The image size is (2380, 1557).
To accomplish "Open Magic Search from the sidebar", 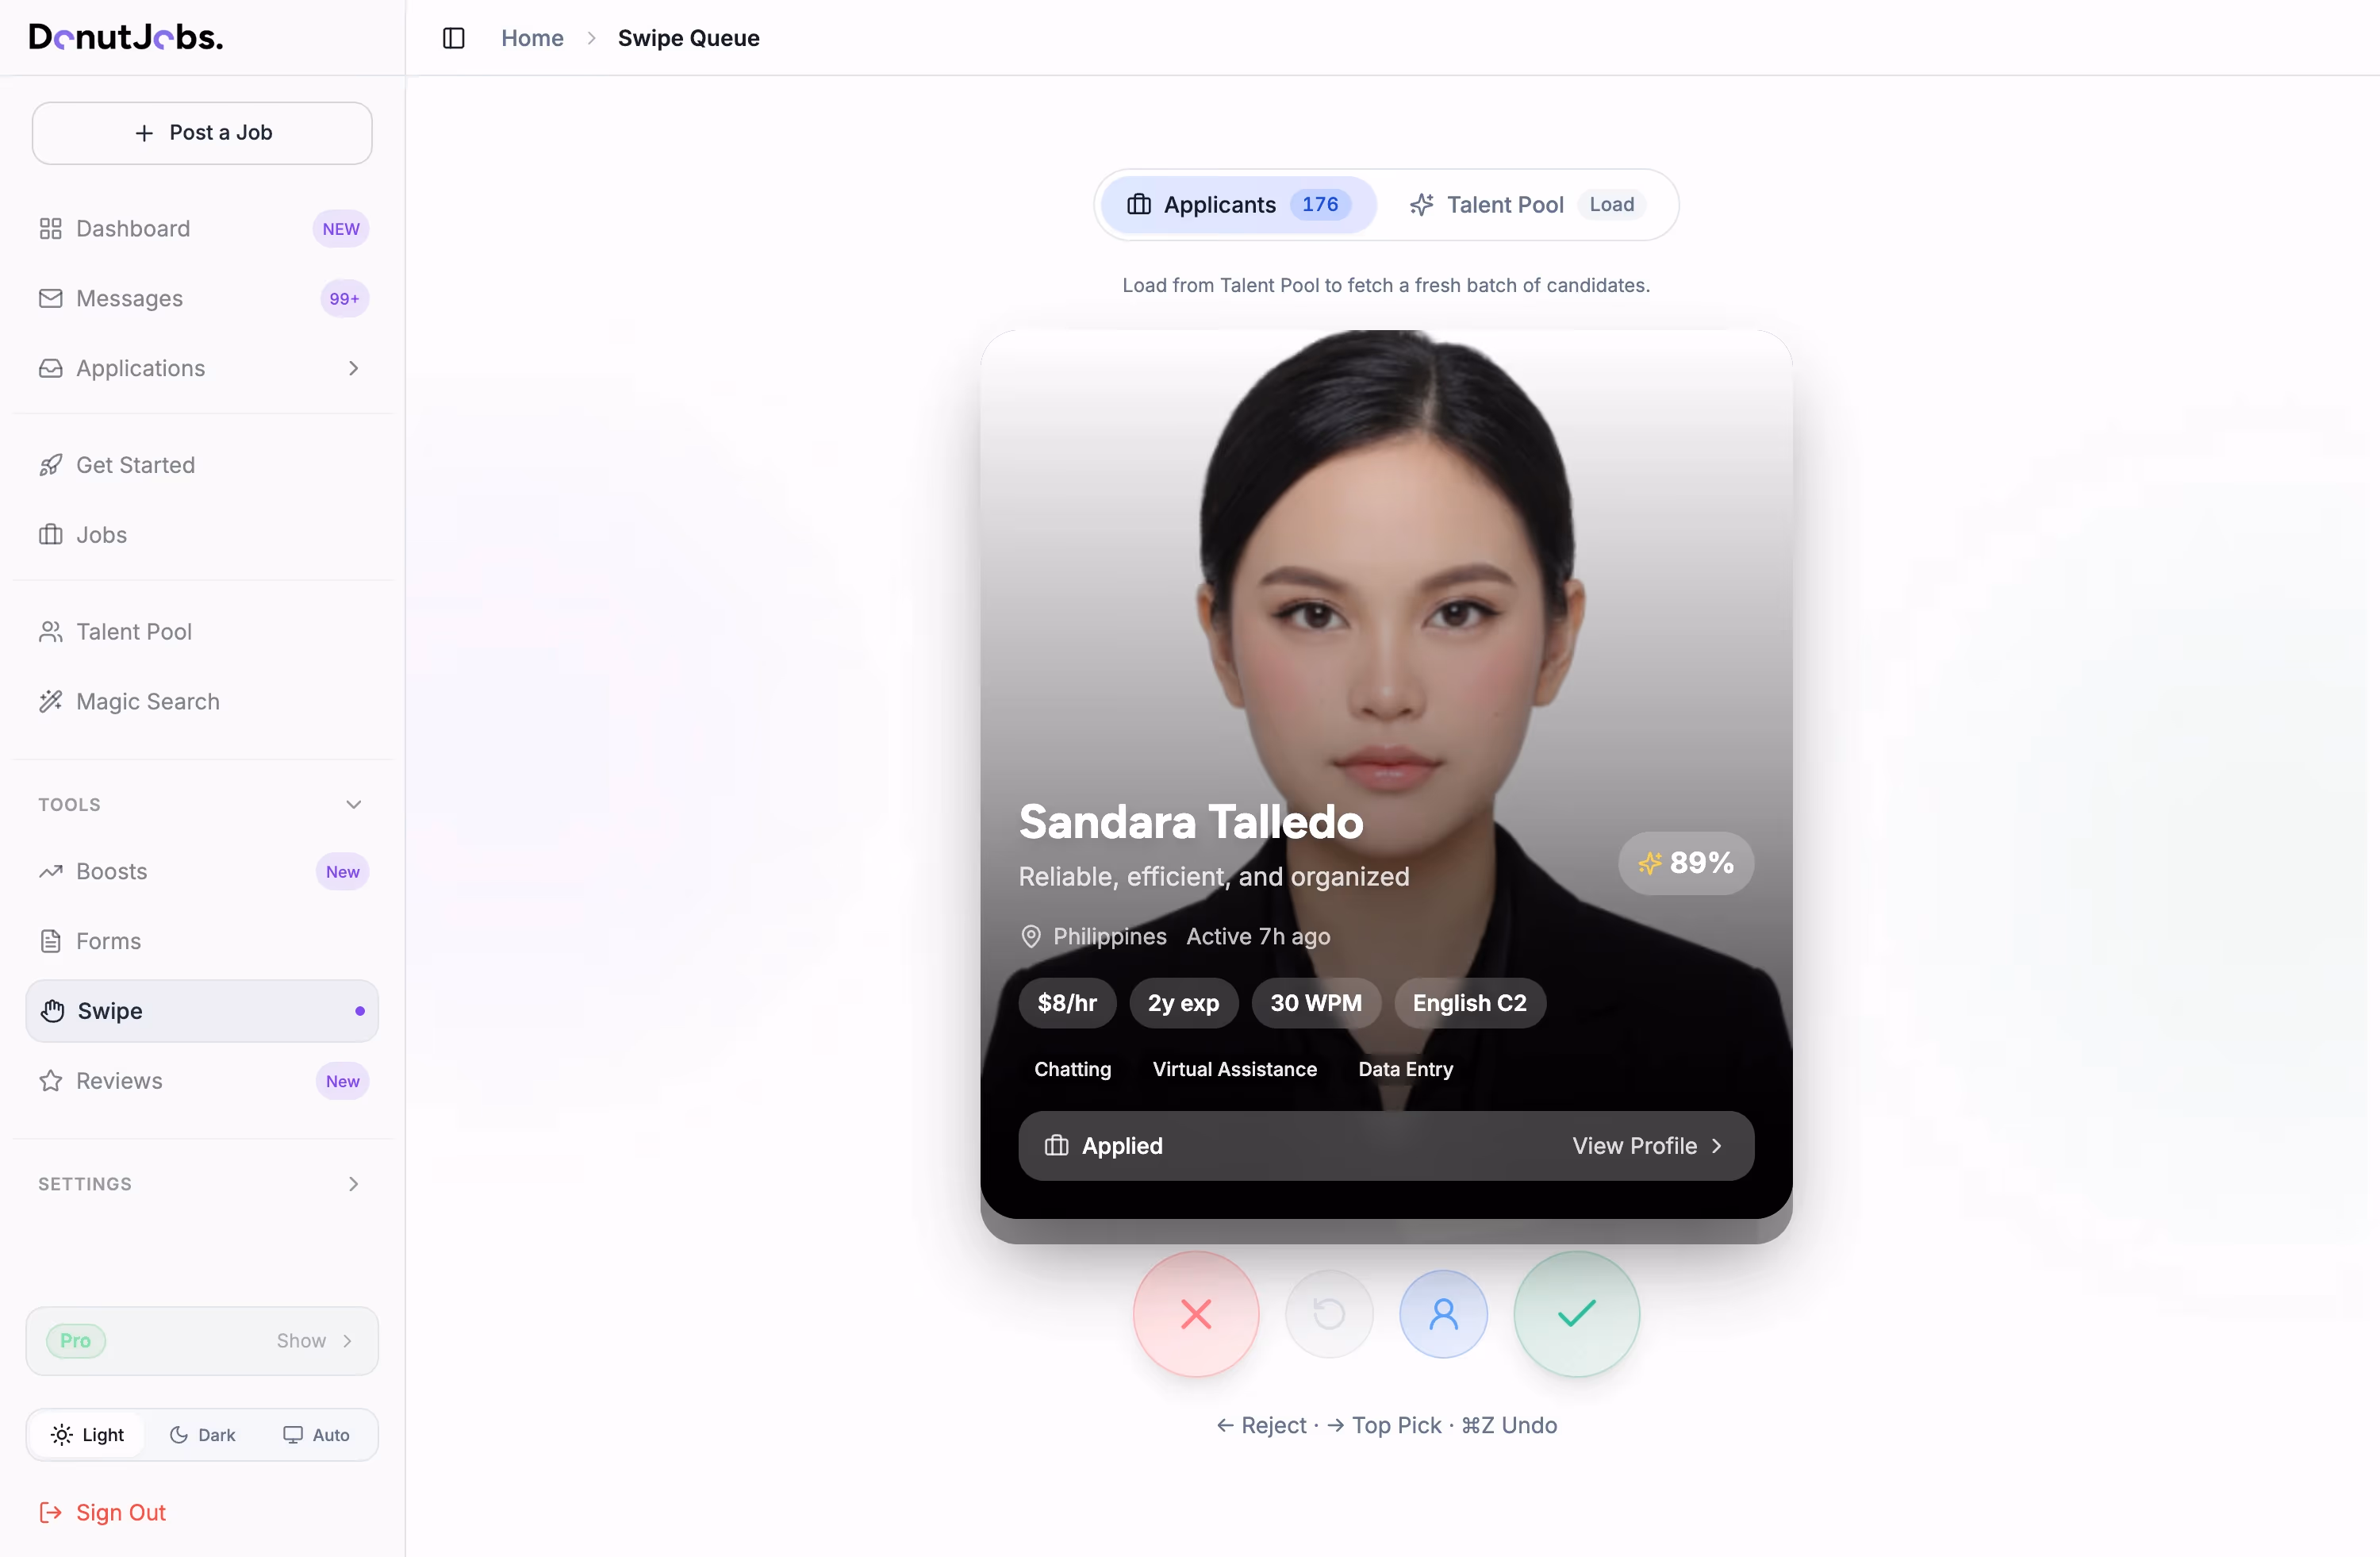I will click(x=202, y=702).
